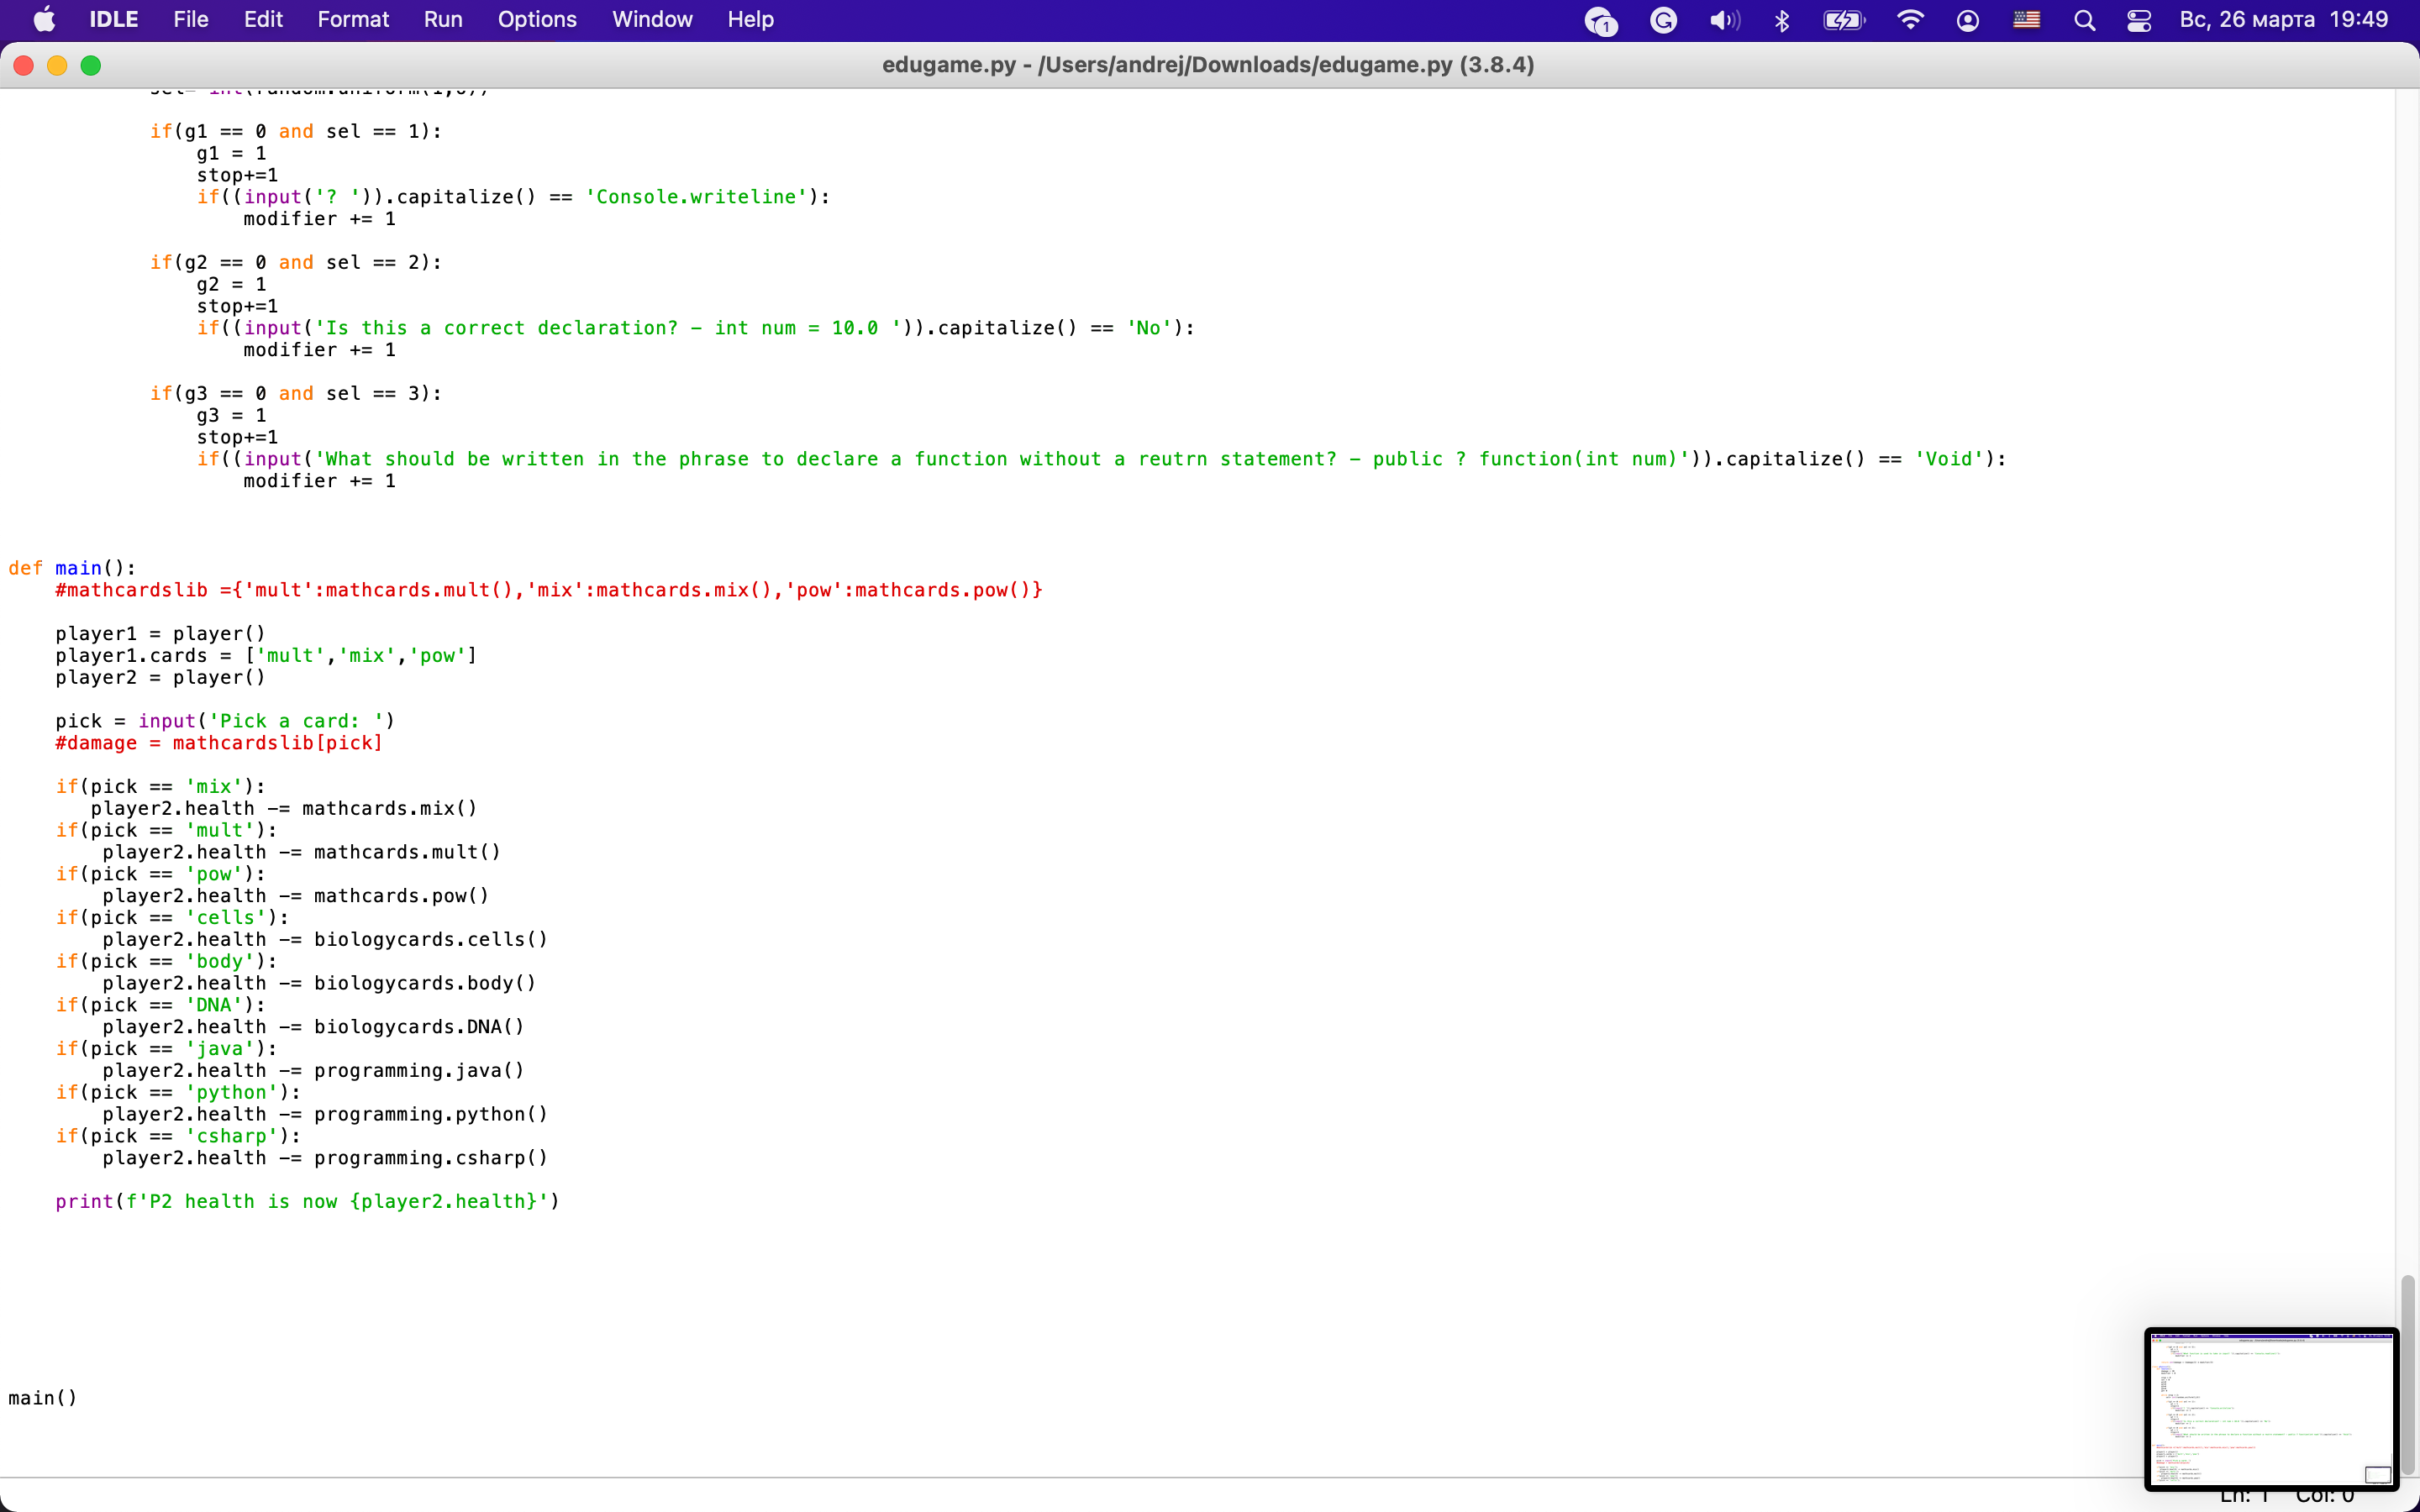Click the user account icon

pyautogui.click(x=1967, y=20)
